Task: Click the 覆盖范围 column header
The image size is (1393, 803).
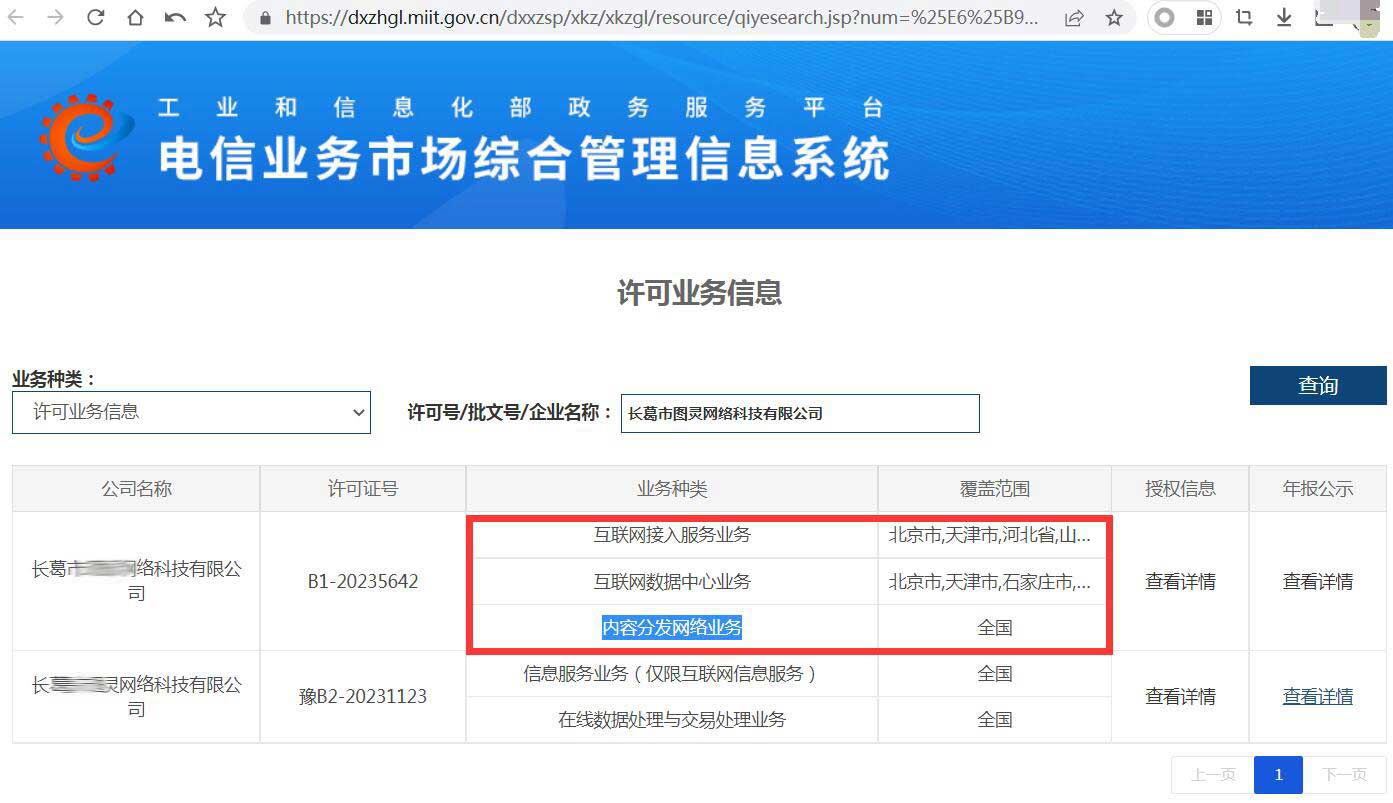Action: pyautogui.click(x=995, y=489)
